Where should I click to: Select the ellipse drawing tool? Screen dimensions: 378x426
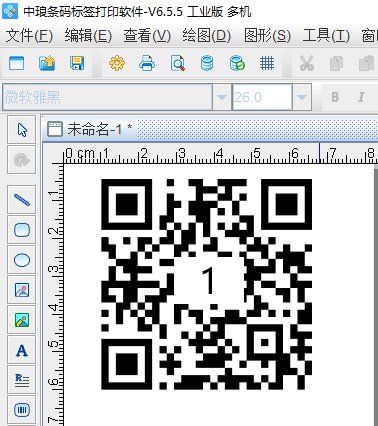coord(22,260)
